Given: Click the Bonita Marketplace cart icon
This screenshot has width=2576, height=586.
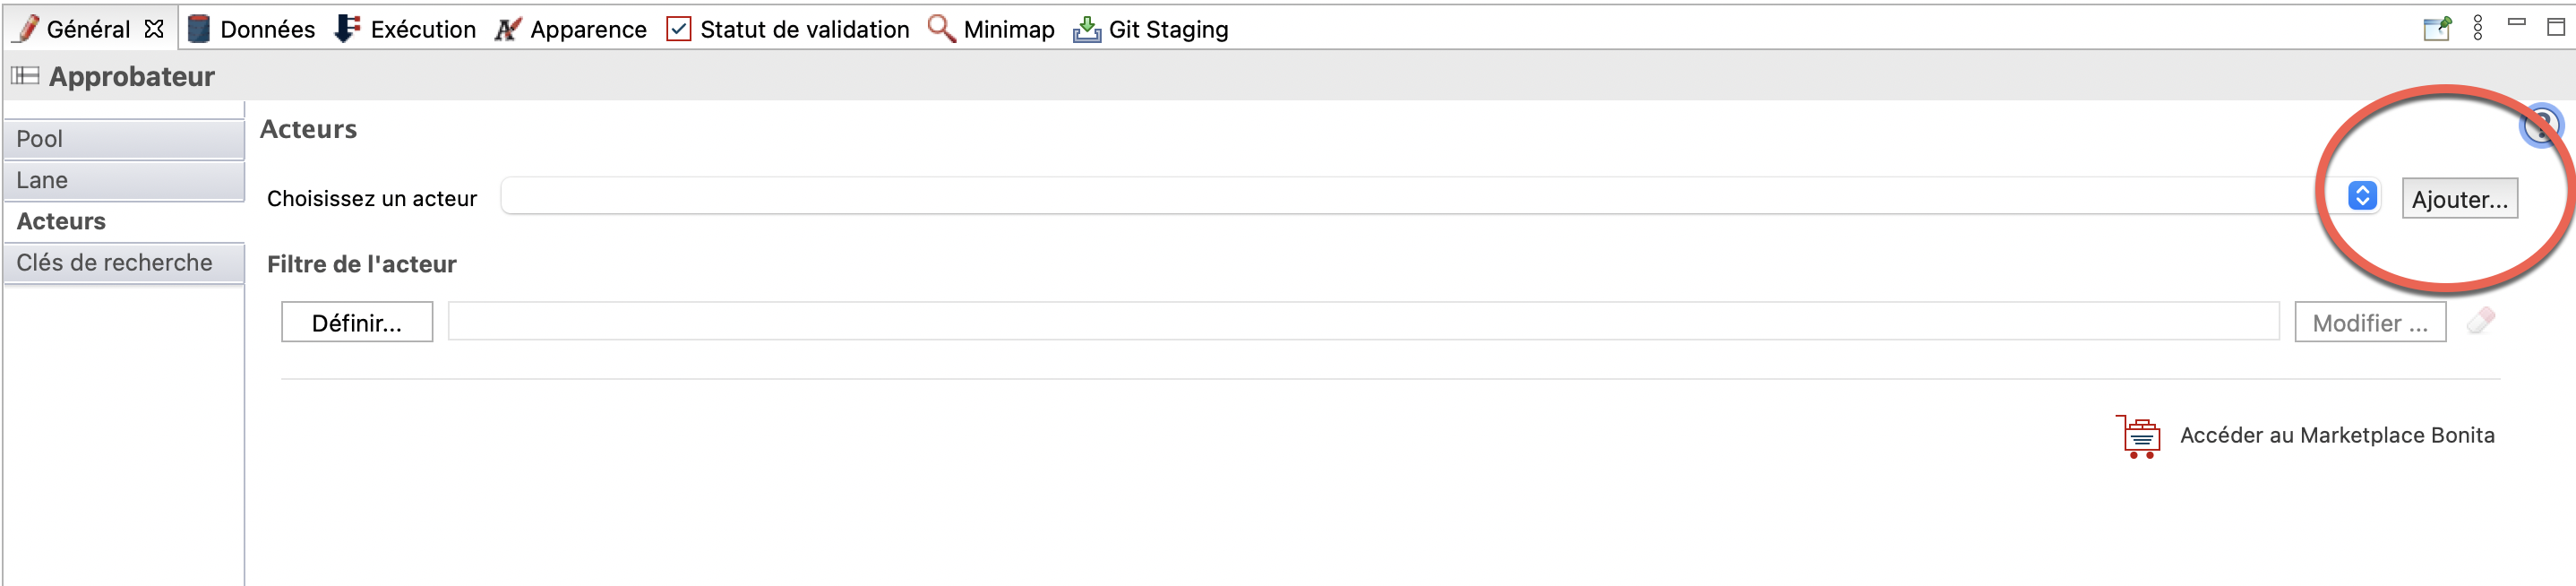Looking at the screenshot, I should click(2138, 436).
